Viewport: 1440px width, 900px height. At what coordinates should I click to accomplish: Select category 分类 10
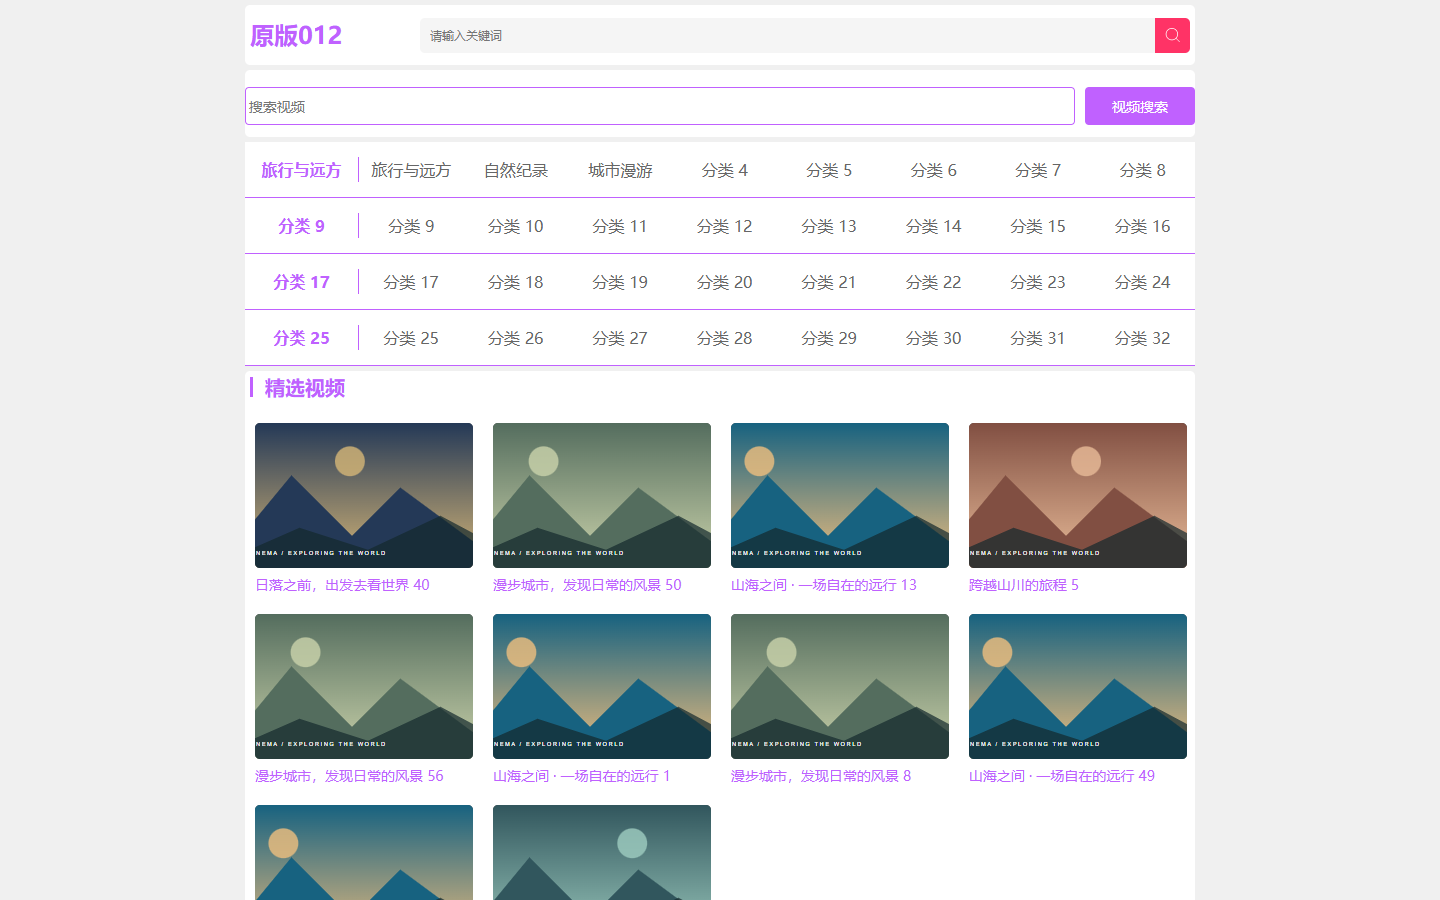point(516,226)
